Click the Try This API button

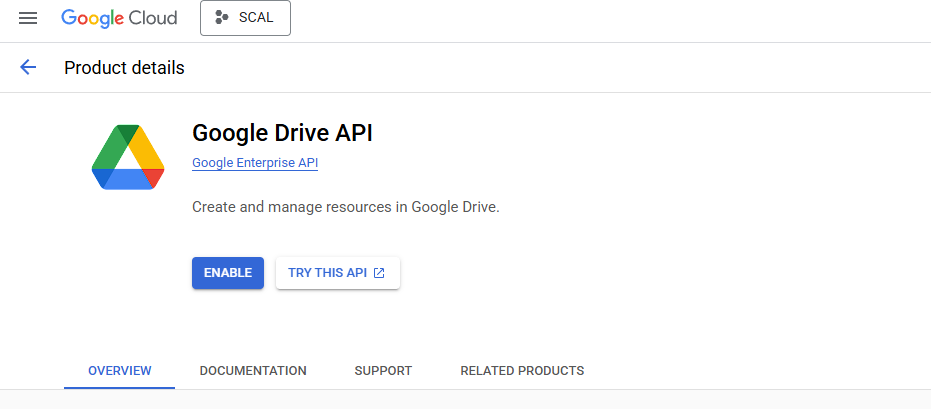tap(337, 273)
